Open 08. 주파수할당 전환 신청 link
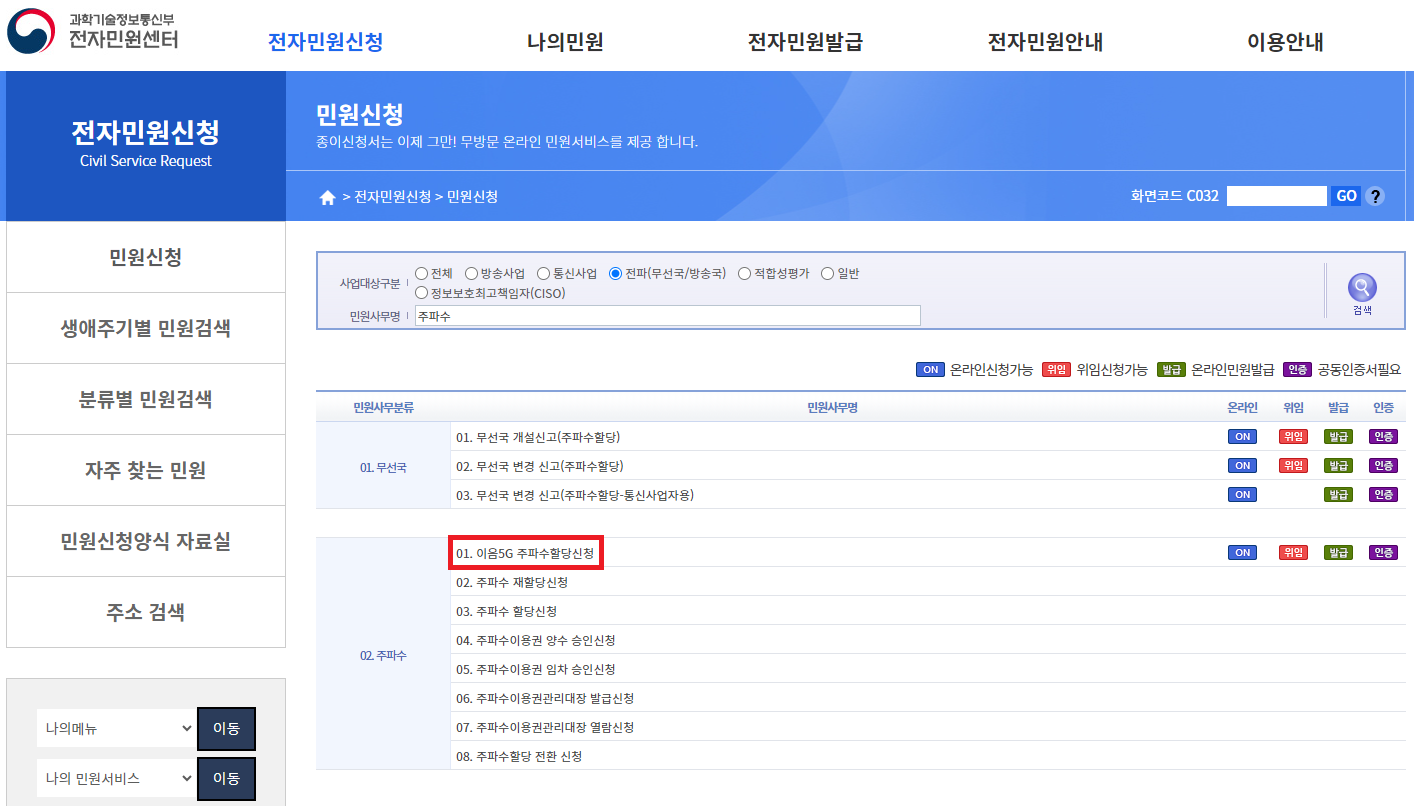The height and width of the screenshot is (806, 1414). [519, 756]
